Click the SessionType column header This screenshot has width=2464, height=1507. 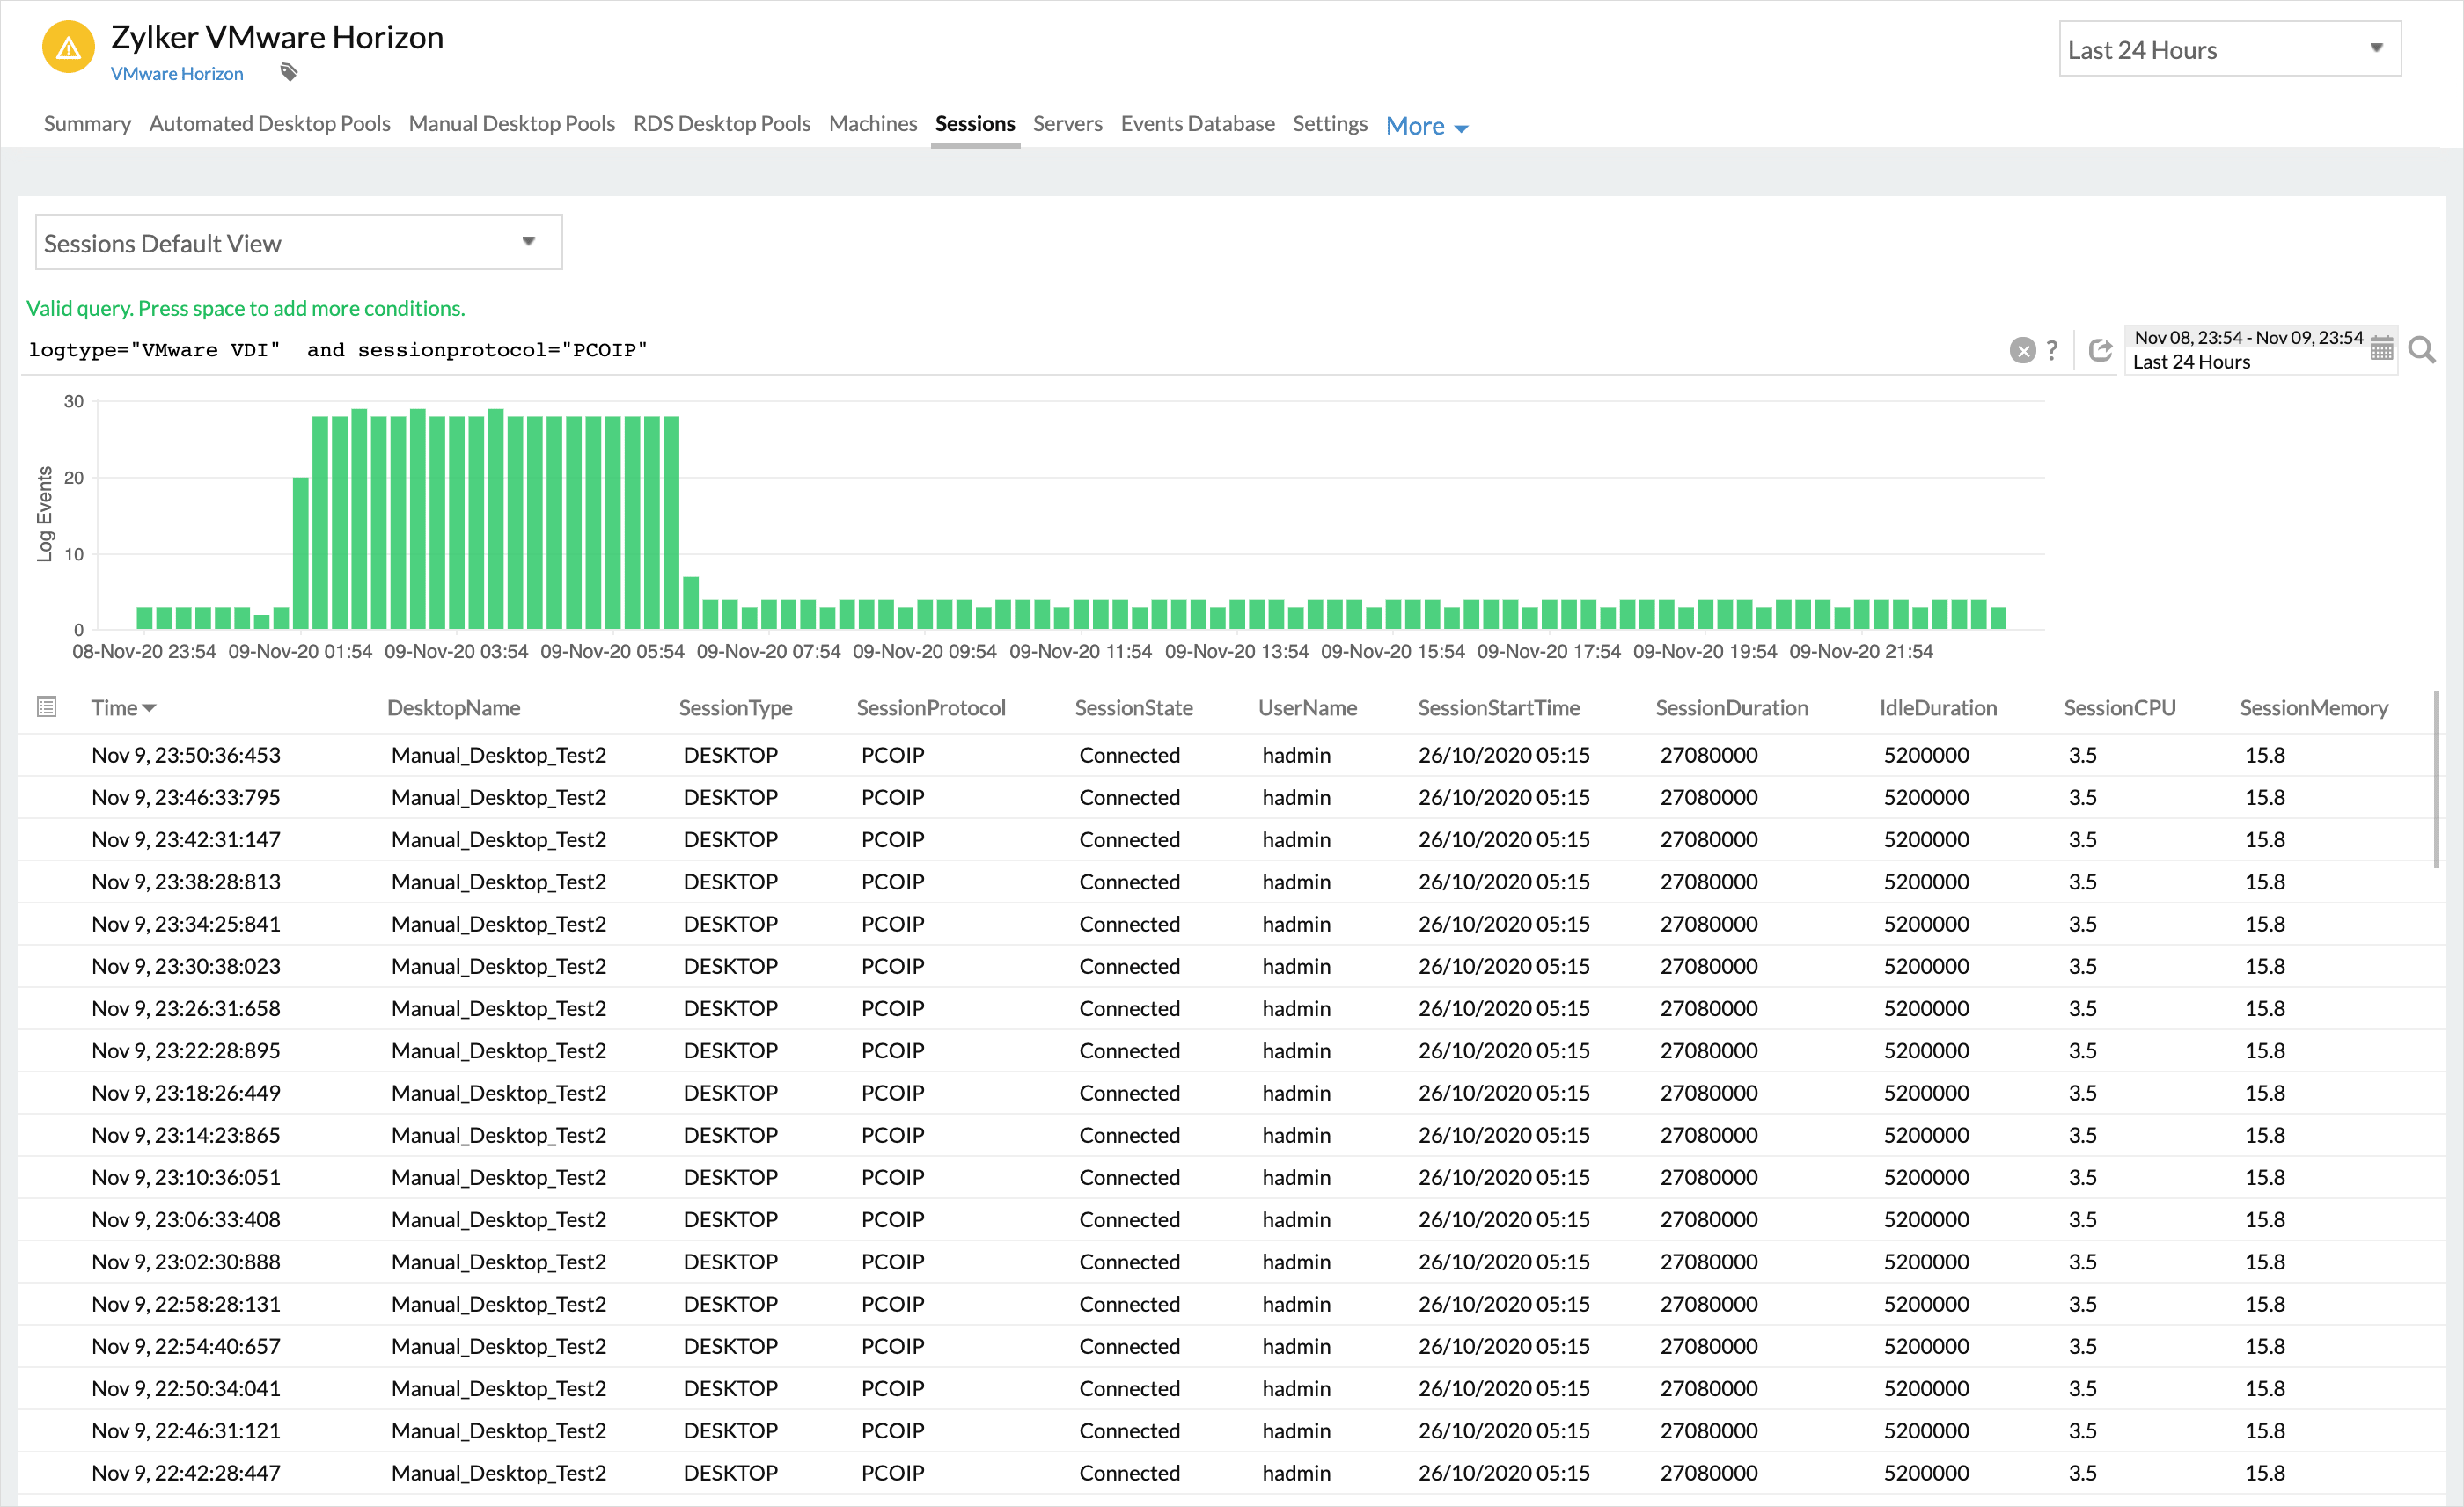(735, 708)
